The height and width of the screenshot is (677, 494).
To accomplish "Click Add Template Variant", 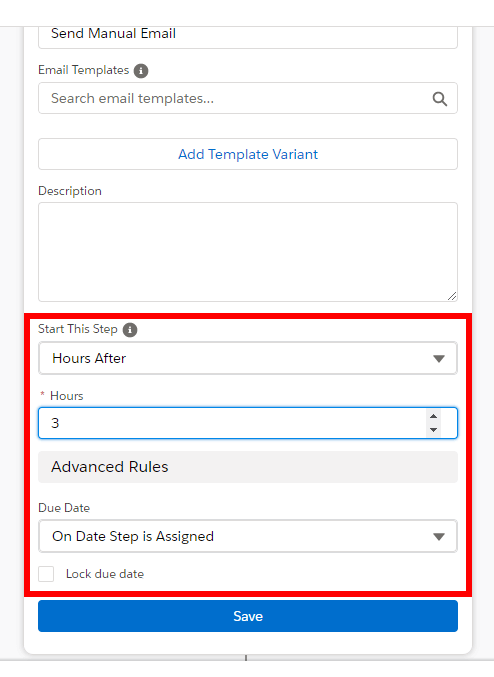I will [x=248, y=154].
